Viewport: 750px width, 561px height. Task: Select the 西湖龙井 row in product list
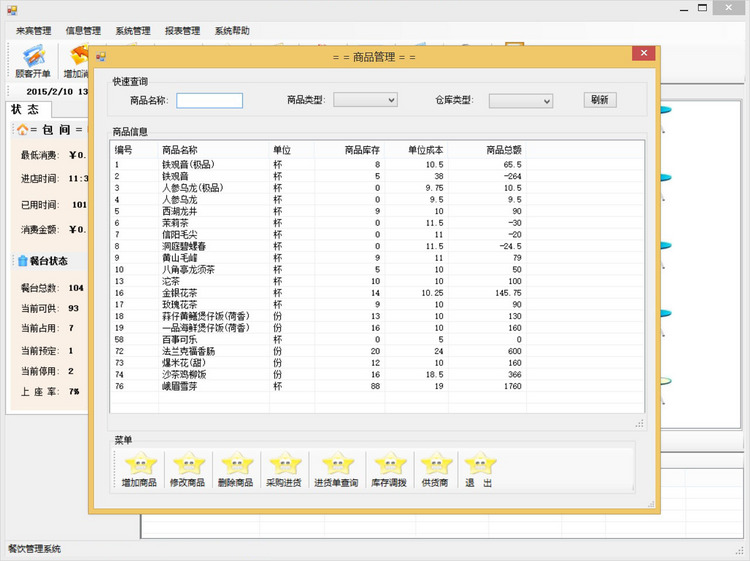point(180,211)
